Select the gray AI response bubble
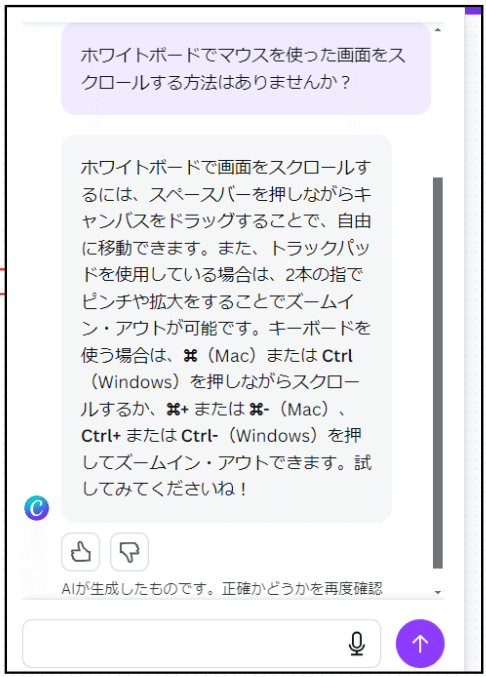Viewport: 486px width, 677px height. pos(227,329)
